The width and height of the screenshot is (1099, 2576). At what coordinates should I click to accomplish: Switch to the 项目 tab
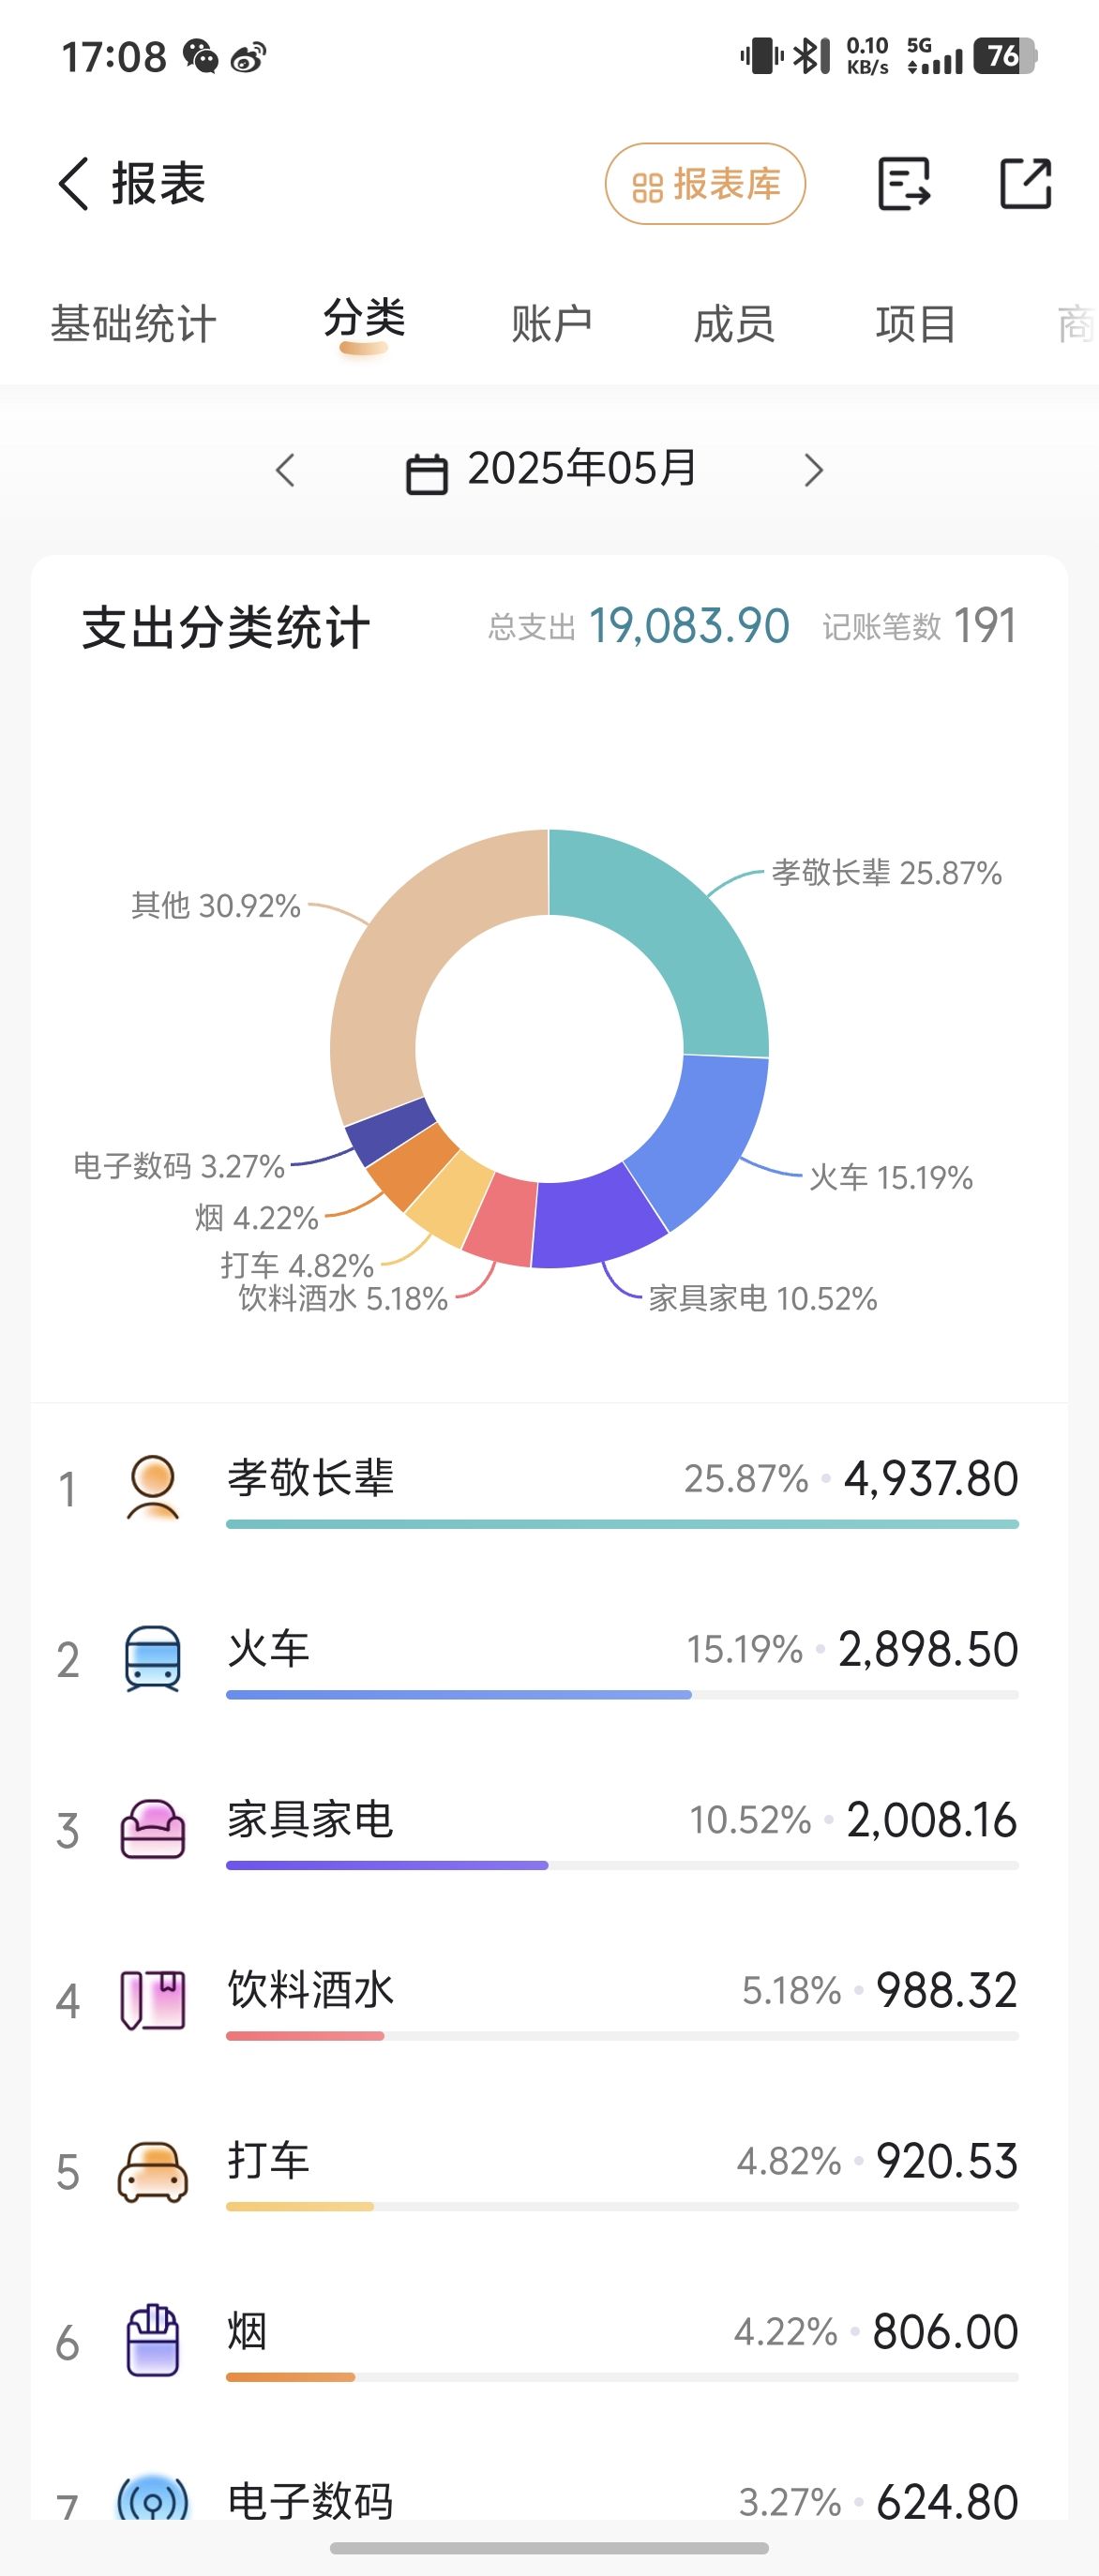point(917,324)
